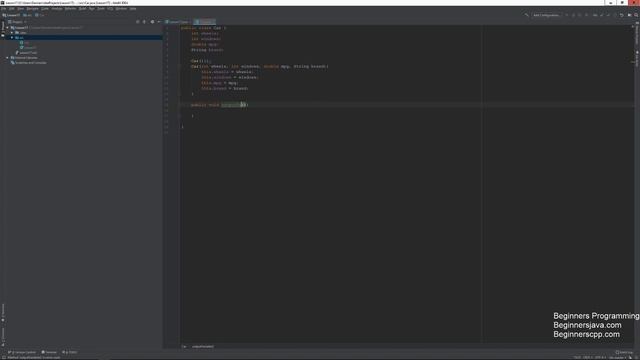
Task: Open the Tools menu
Action: (101, 9)
